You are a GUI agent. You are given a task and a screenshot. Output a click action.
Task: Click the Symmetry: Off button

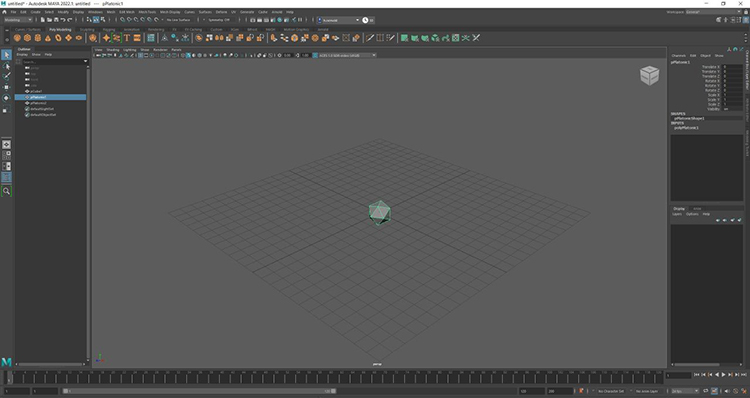pos(219,20)
